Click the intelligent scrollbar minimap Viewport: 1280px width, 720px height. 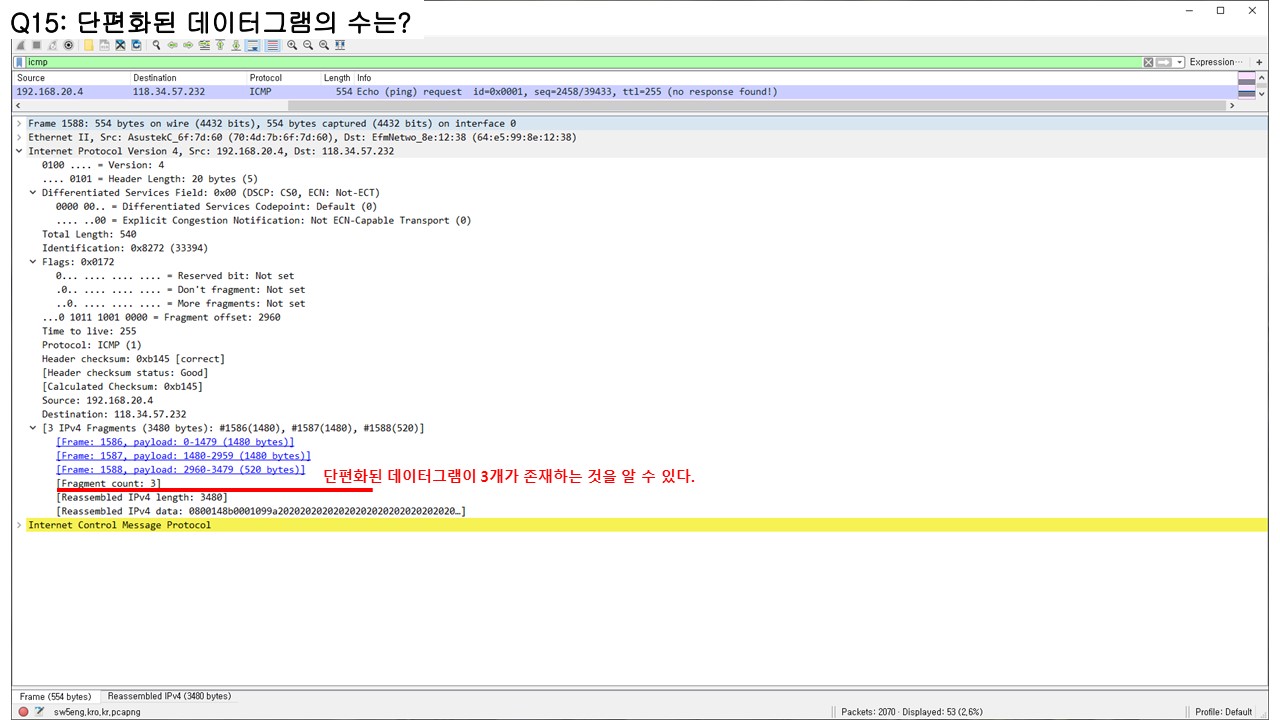pyautogui.click(x=1246, y=85)
